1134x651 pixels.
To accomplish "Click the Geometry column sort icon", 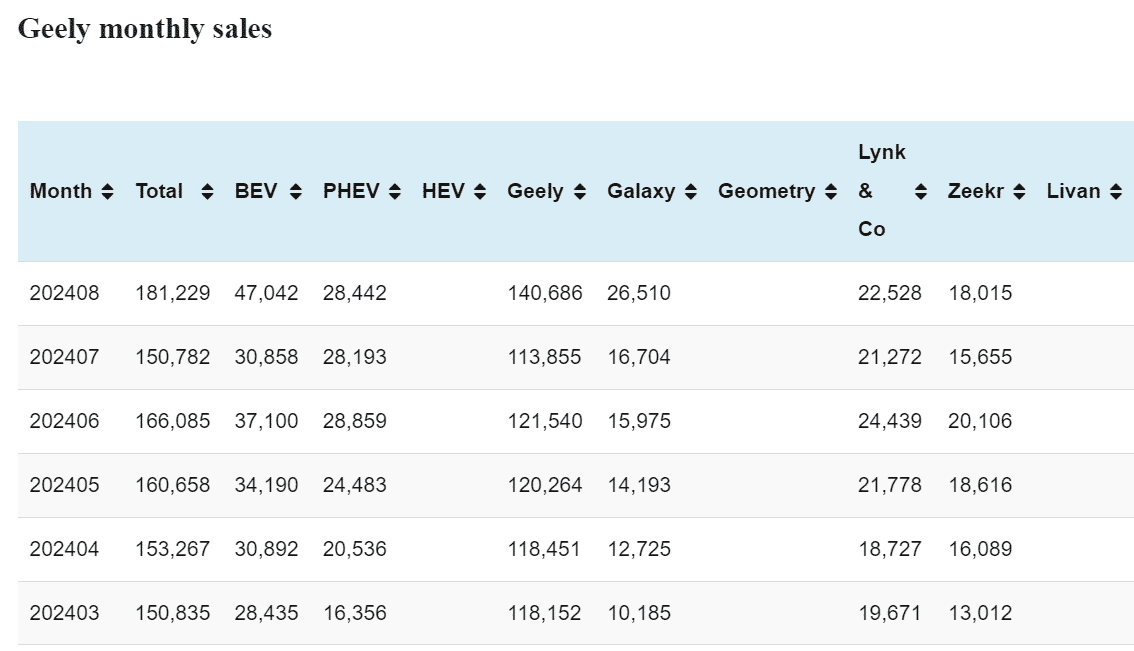I will tap(830, 192).
